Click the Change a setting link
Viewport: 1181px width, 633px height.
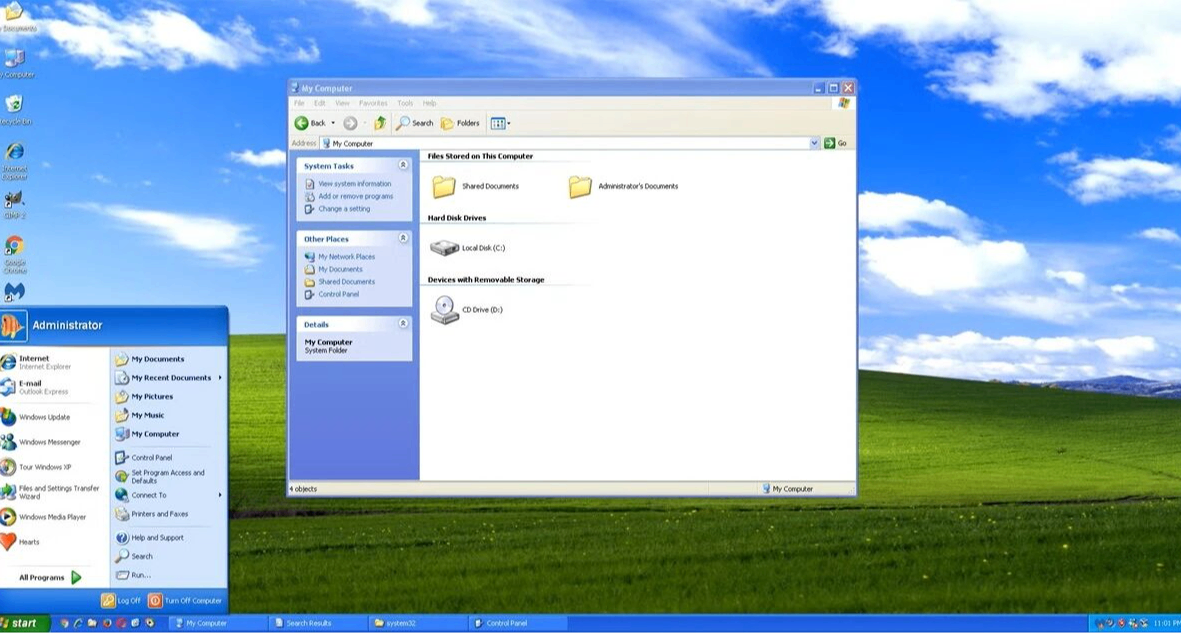pyautogui.click(x=343, y=209)
